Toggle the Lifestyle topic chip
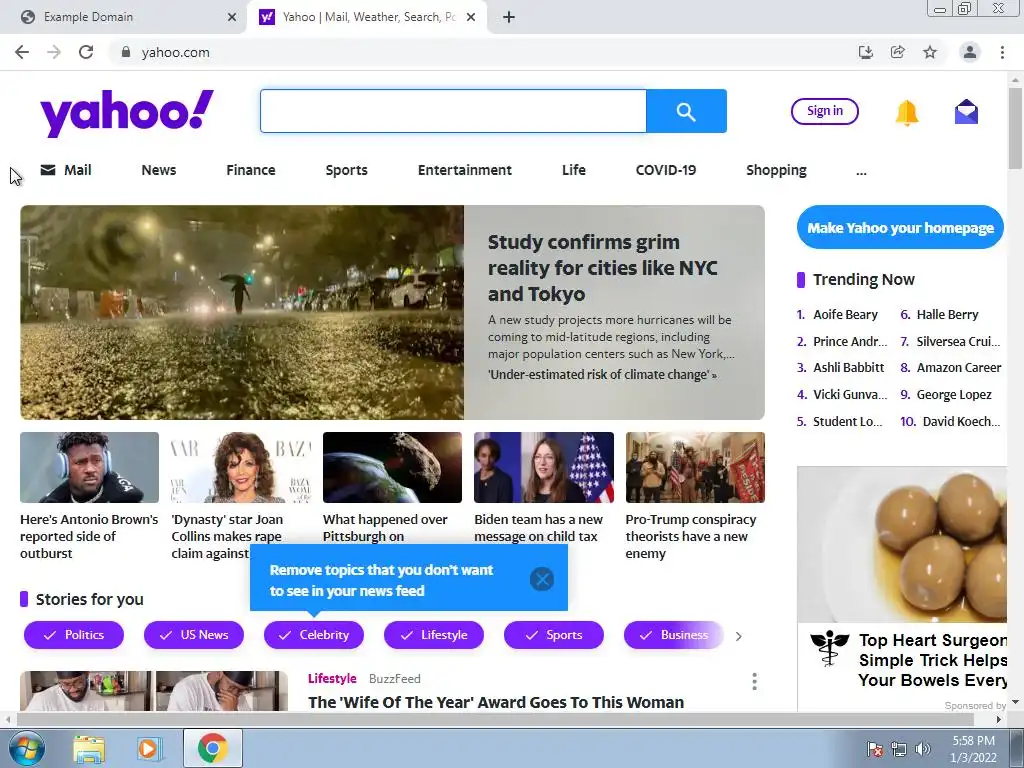1024x768 pixels. (x=434, y=635)
